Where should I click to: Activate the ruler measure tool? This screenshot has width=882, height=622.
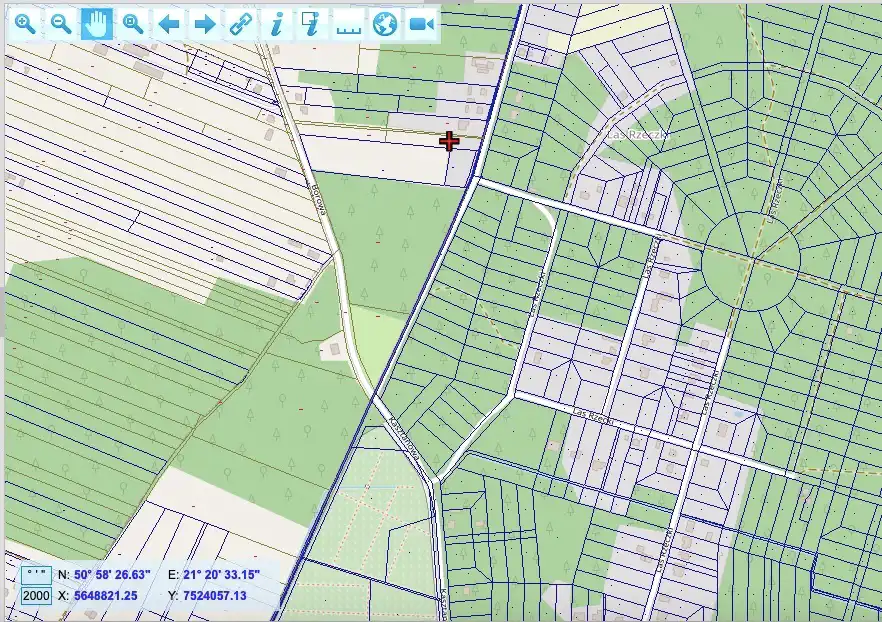pyautogui.click(x=348, y=24)
